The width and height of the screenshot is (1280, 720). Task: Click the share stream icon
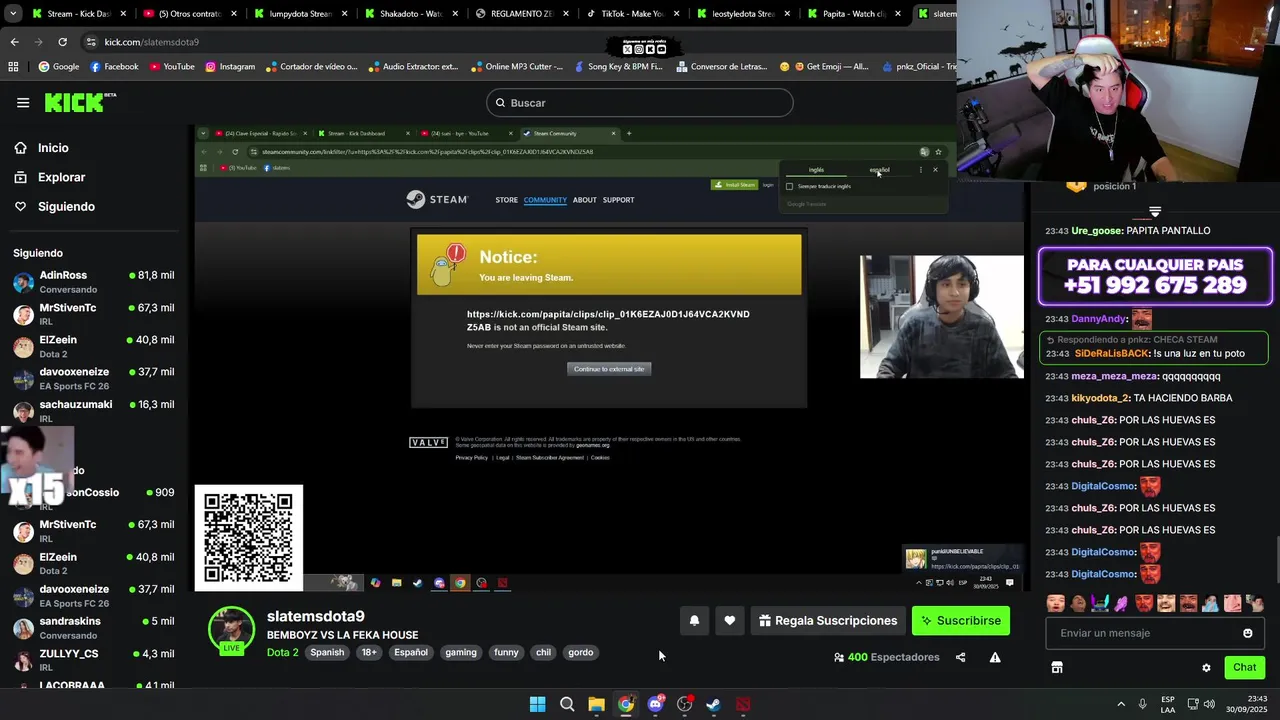[961, 657]
